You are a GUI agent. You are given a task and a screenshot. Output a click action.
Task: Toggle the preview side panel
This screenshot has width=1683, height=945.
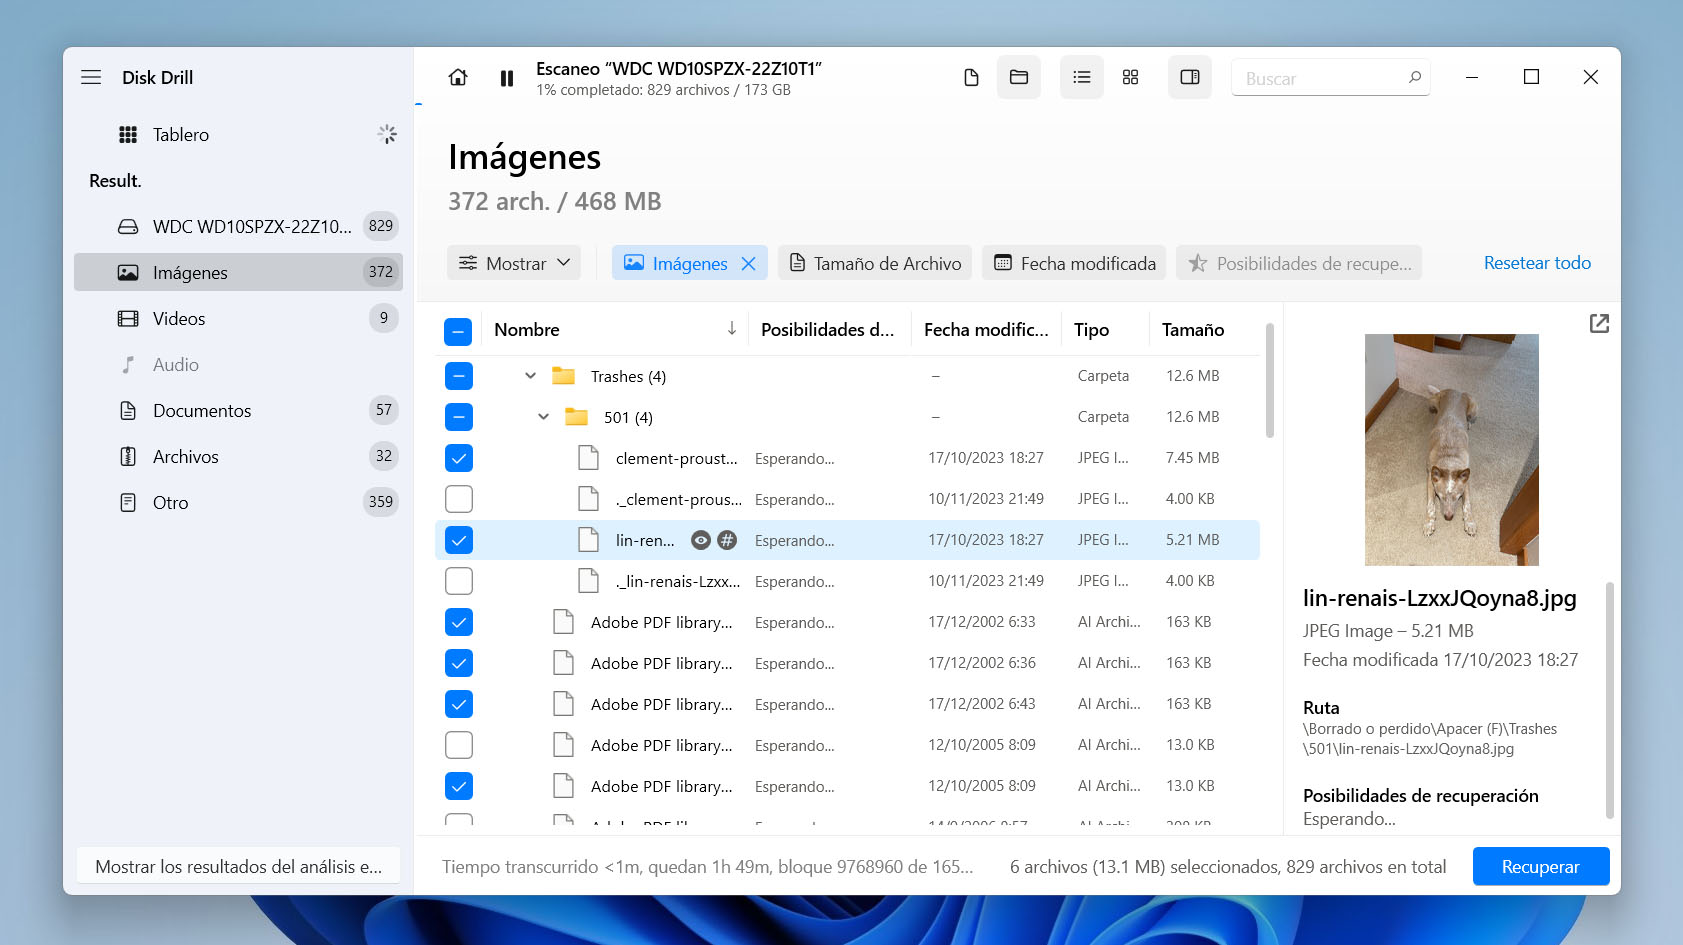click(x=1190, y=77)
